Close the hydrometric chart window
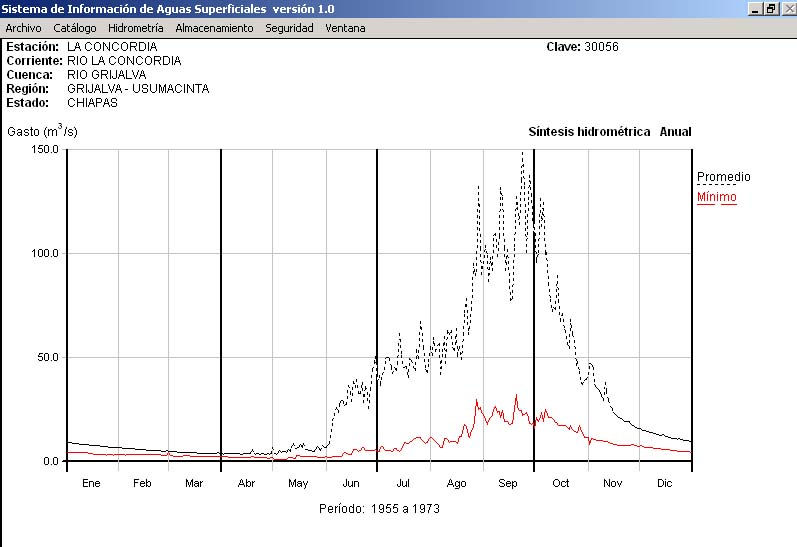This screenshot has width=797, height=547. 787,9
